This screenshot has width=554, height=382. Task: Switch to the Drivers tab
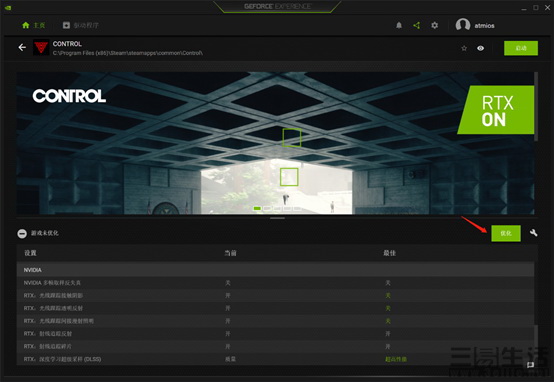(81, 25)
